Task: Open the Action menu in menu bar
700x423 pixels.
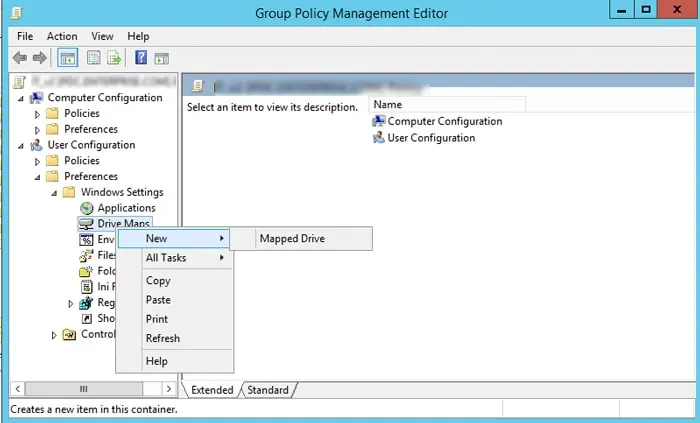Action: pos(61,36)
